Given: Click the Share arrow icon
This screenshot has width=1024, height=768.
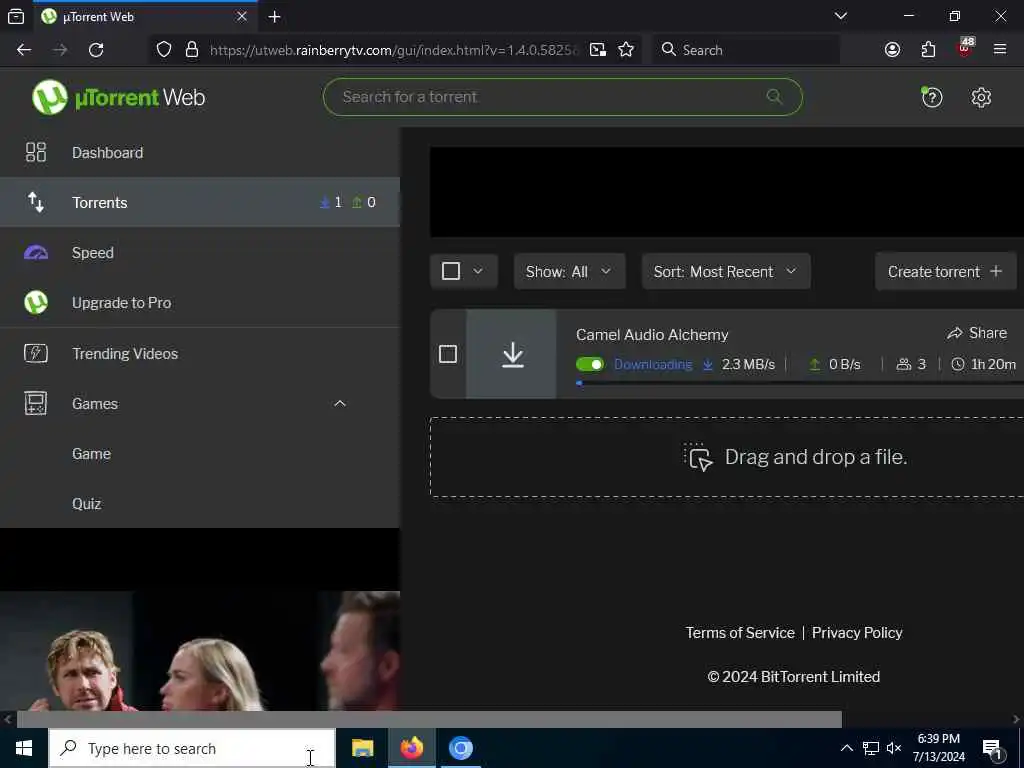Looking at the screenshot, I should click(955, 333).
